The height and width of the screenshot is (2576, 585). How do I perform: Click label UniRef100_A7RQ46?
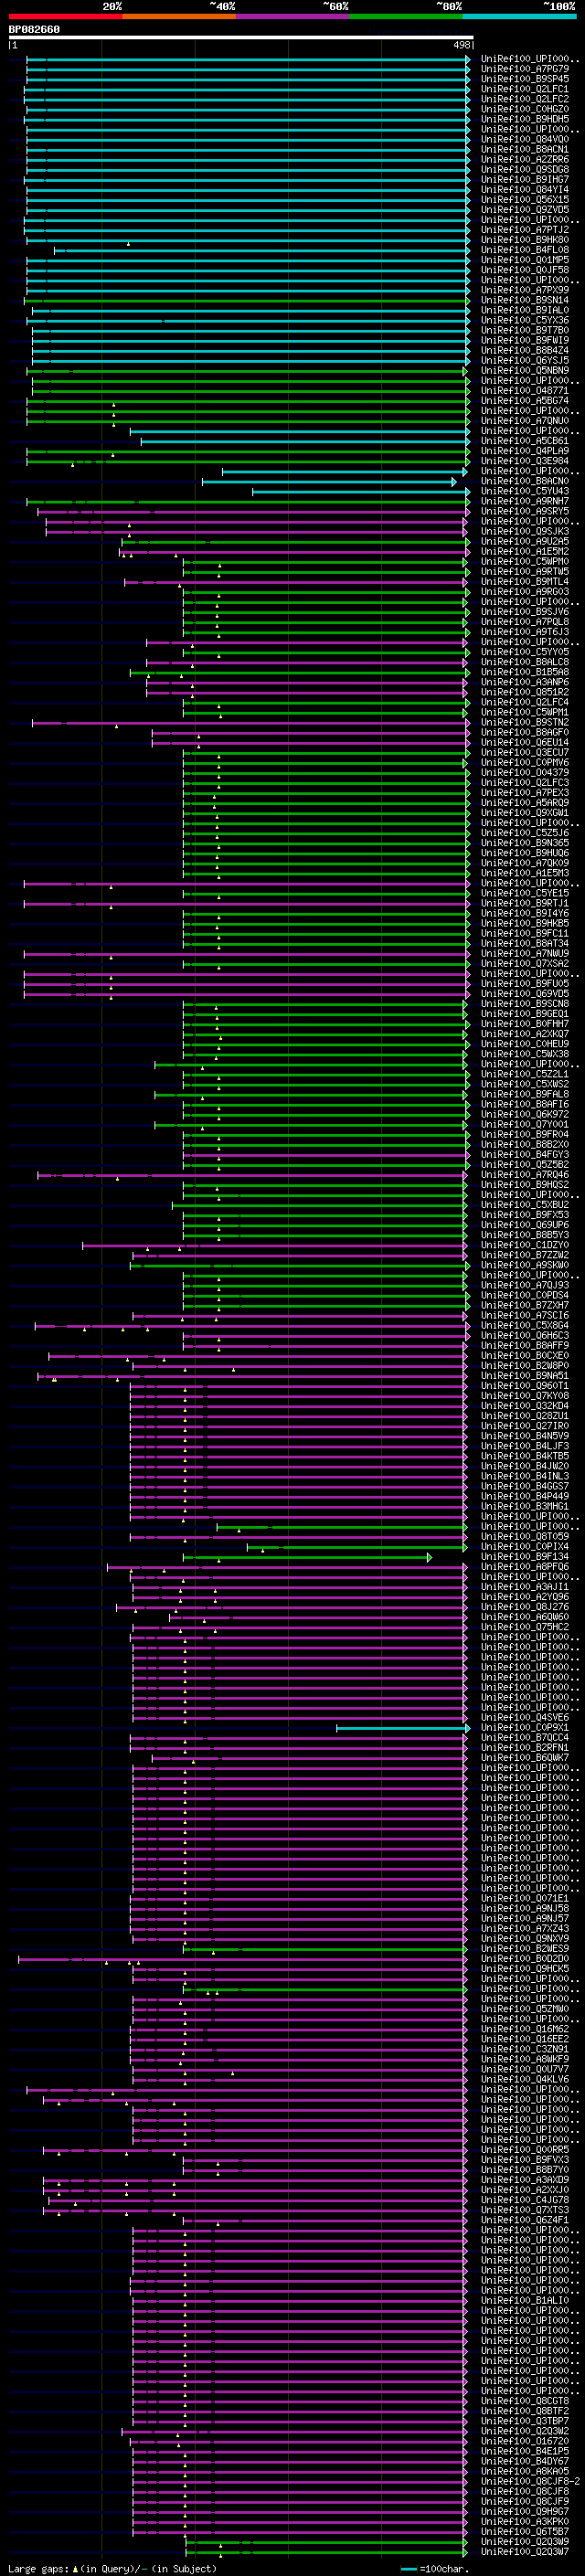[525, 1174]
